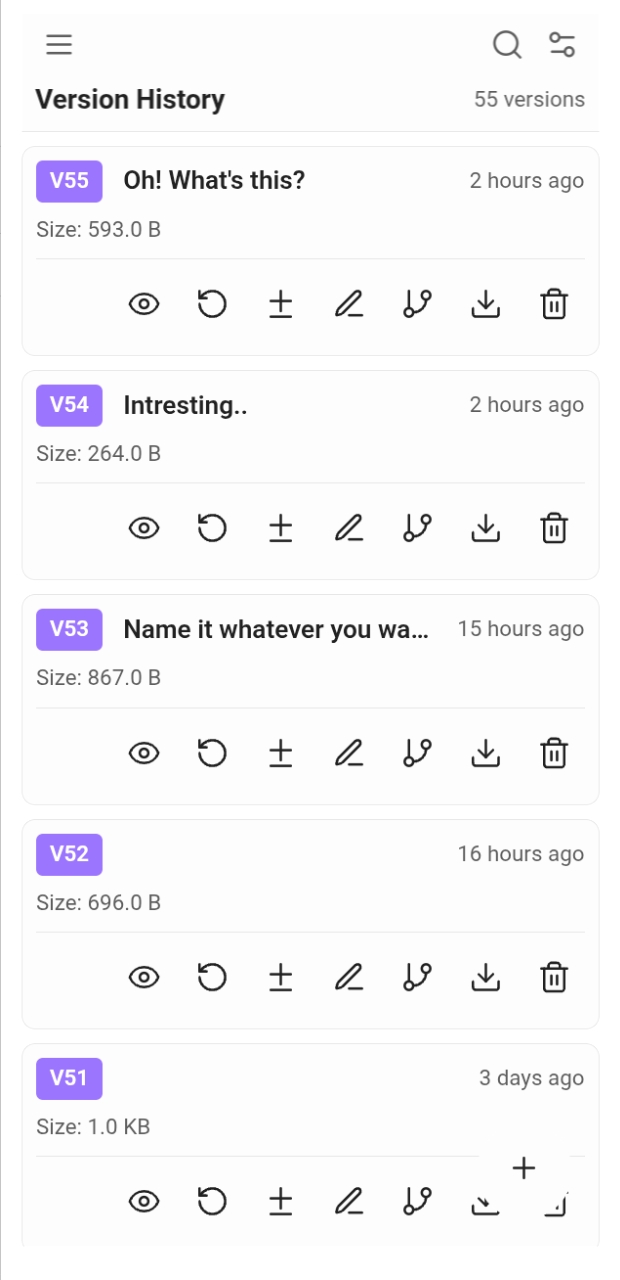The image size is (620, 1280).
Task: View the diff for version V52
Action: click(280, 977)
